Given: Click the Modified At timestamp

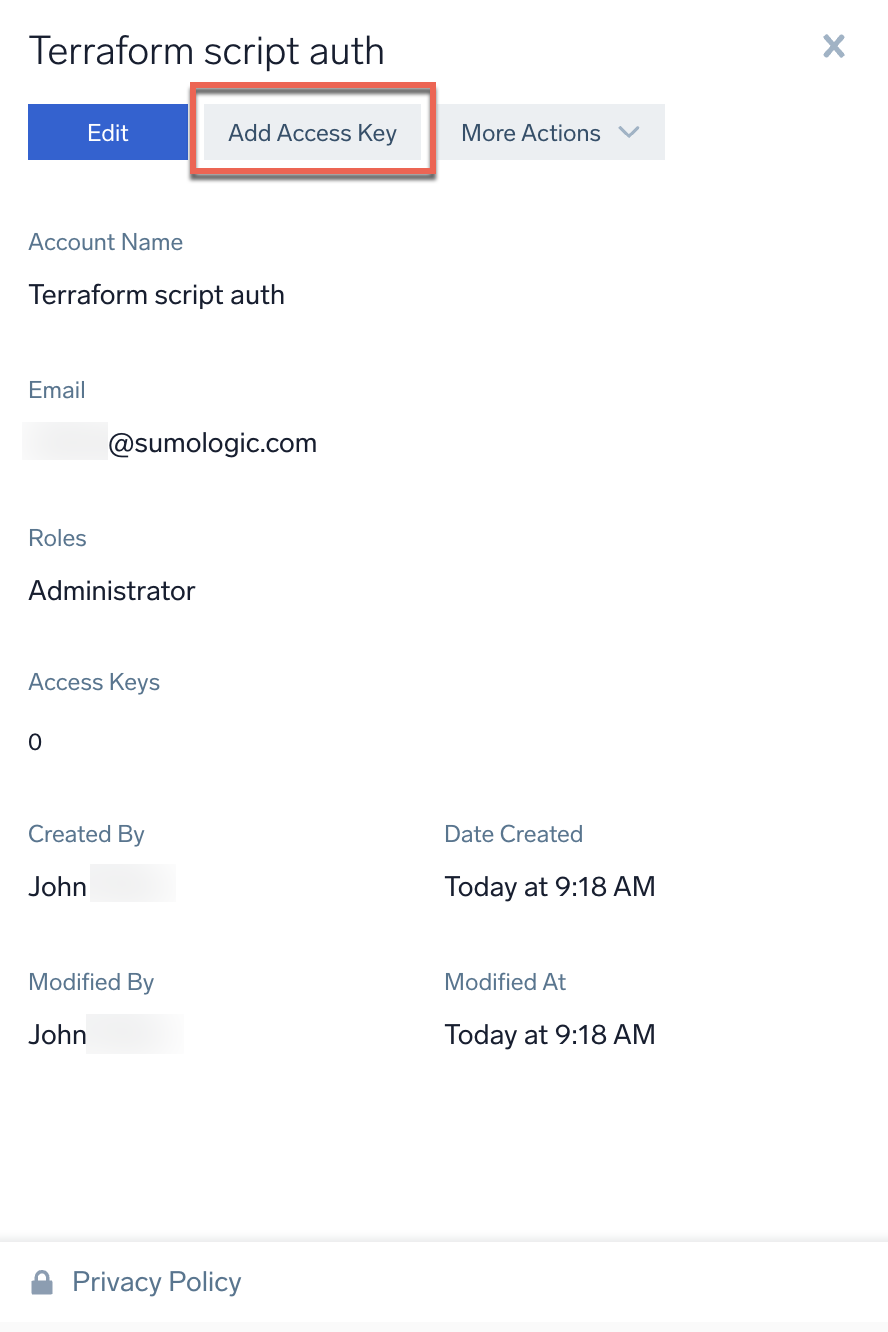Looking at the screenshot, I should tap(549, 1034).
